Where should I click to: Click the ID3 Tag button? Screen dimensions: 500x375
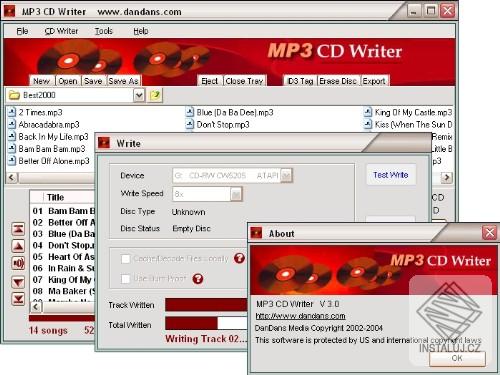click(x=300, y=81)
